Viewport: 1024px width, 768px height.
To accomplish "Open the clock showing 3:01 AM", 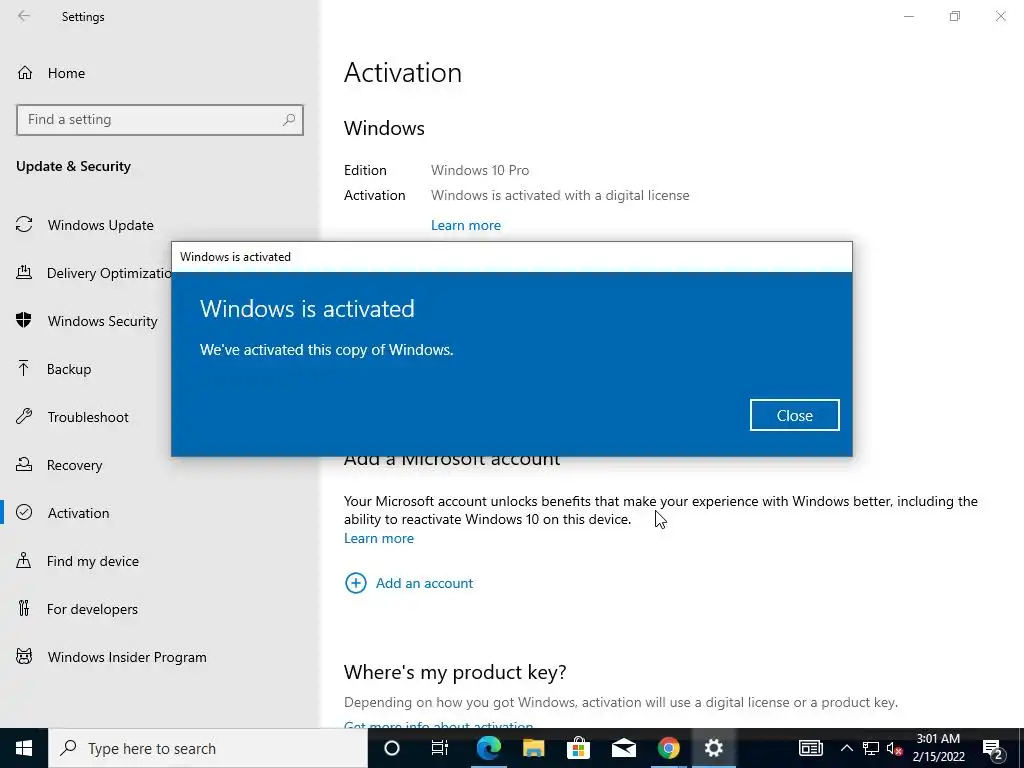I will (938, 748).
